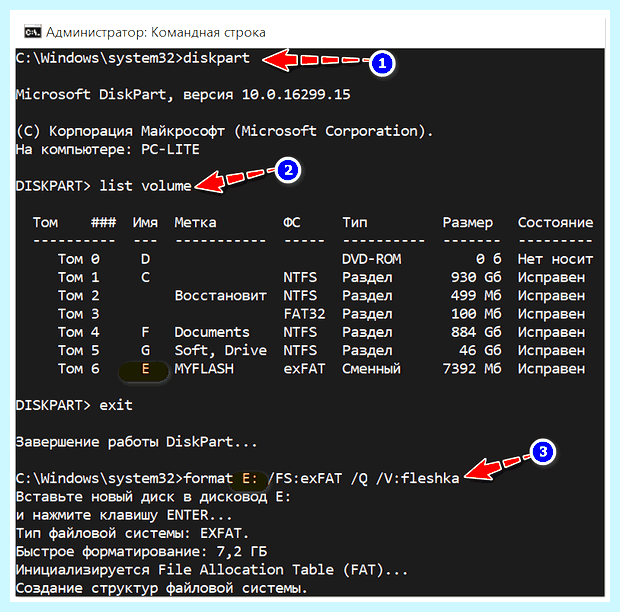The width and height of the screenshot is (620, 612).
Task: Click the Состояние column header
Action: point(555,223)
